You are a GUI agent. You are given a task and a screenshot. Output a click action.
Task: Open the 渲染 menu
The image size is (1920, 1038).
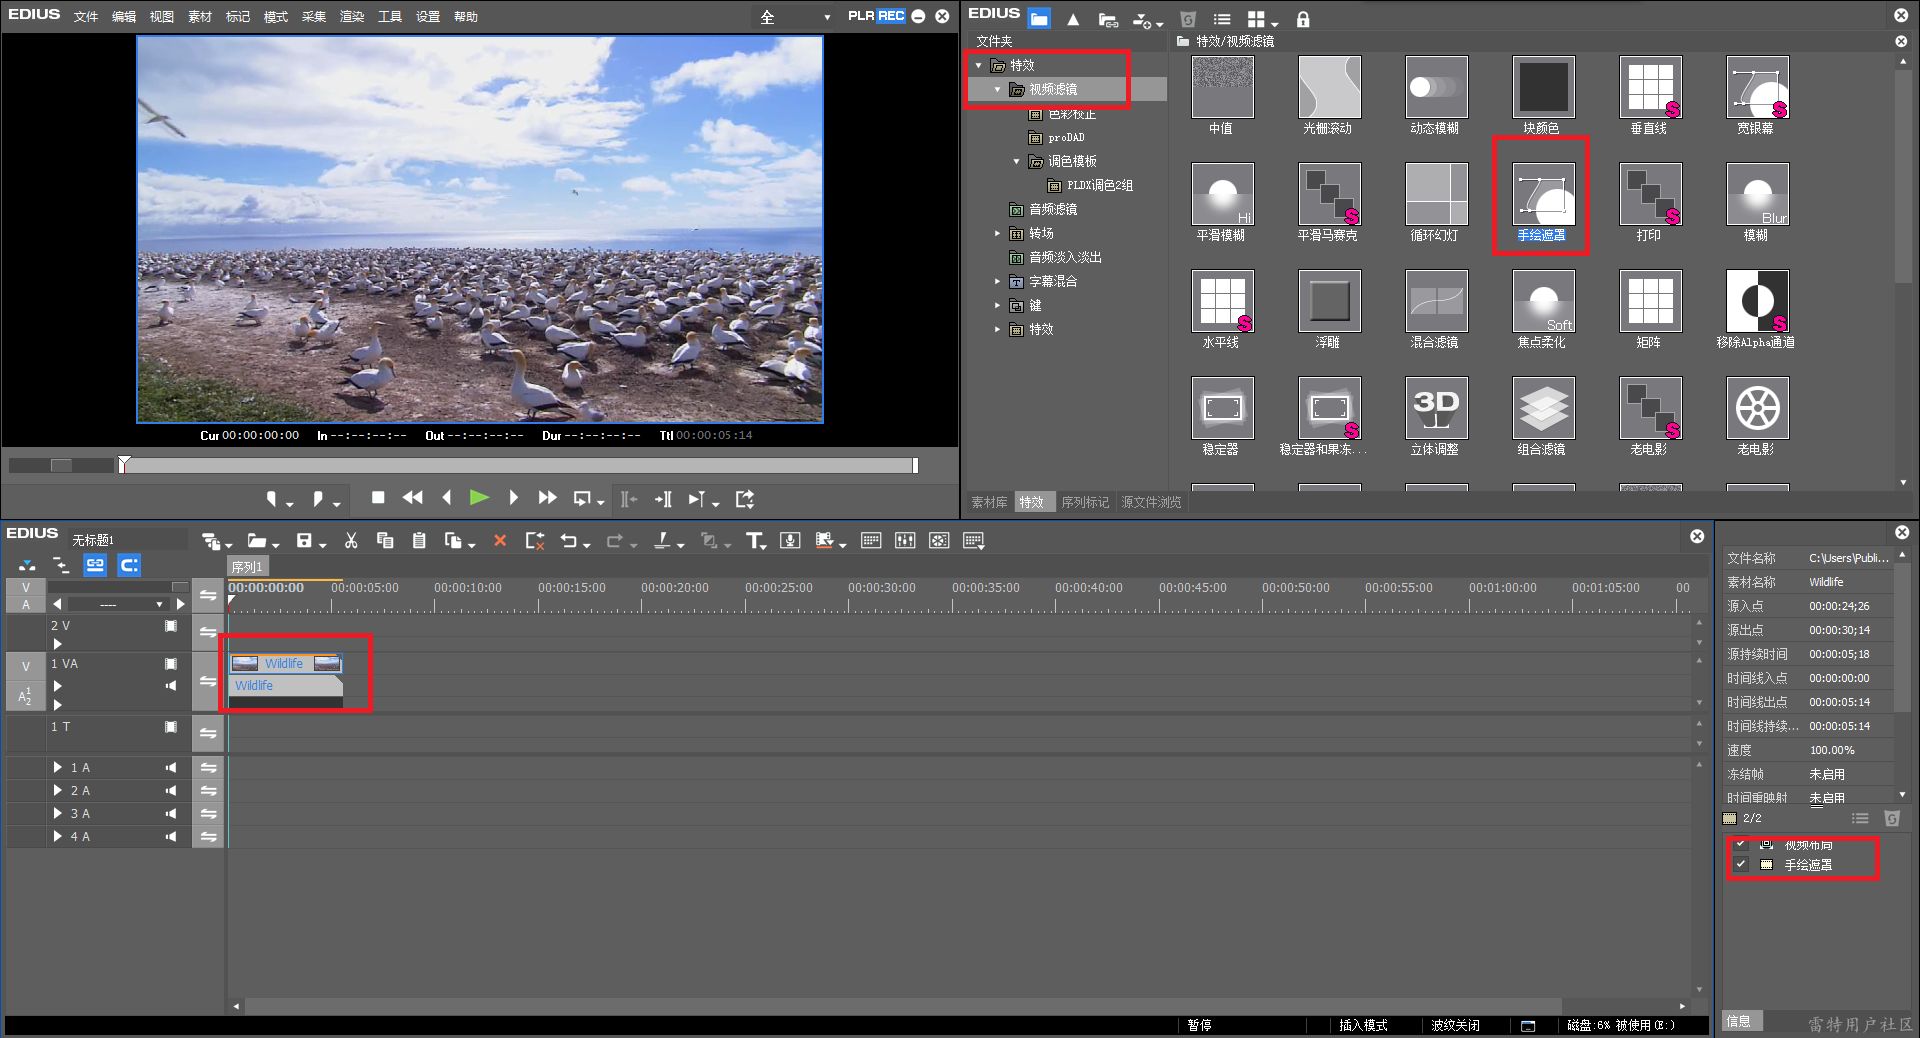[x=351, y=17]
